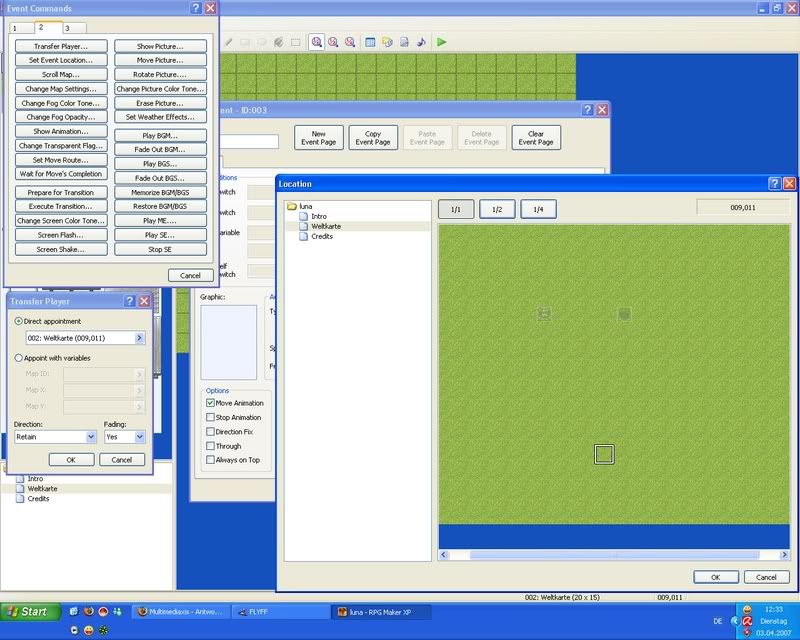Click the 1/2 zoom button in Location

pos(497,209)
